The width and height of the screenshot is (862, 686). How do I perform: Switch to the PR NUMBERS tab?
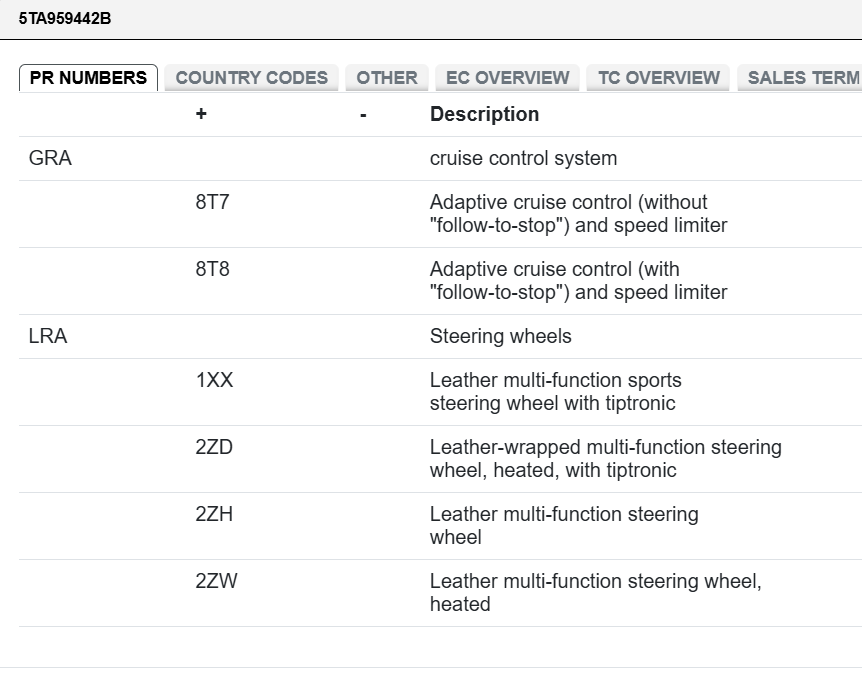click(89, 78)
